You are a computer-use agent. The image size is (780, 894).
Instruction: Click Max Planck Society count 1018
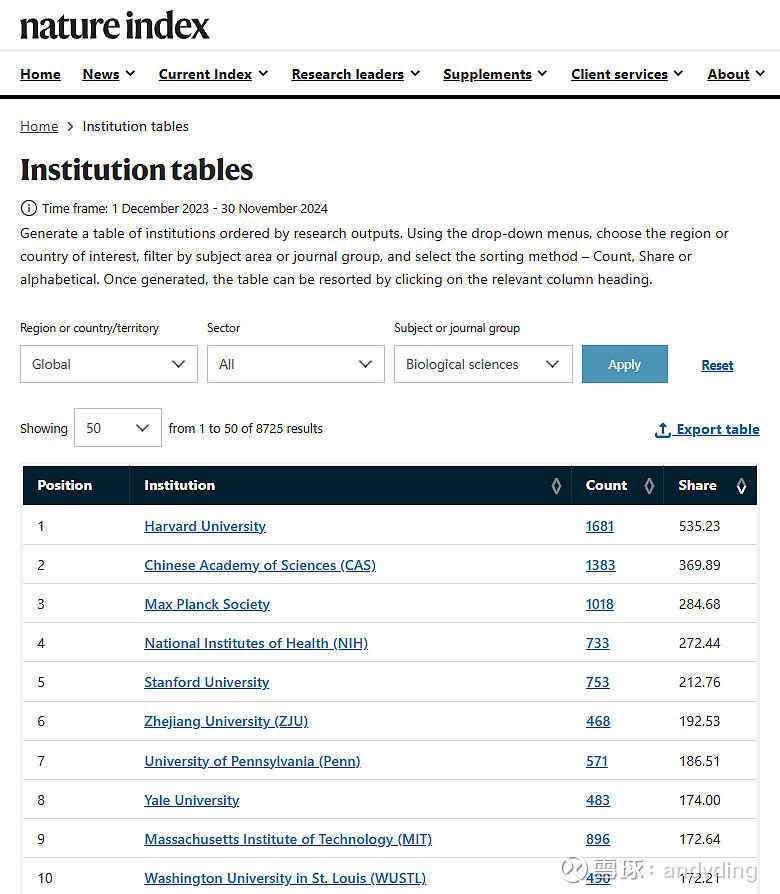(599, 604)
